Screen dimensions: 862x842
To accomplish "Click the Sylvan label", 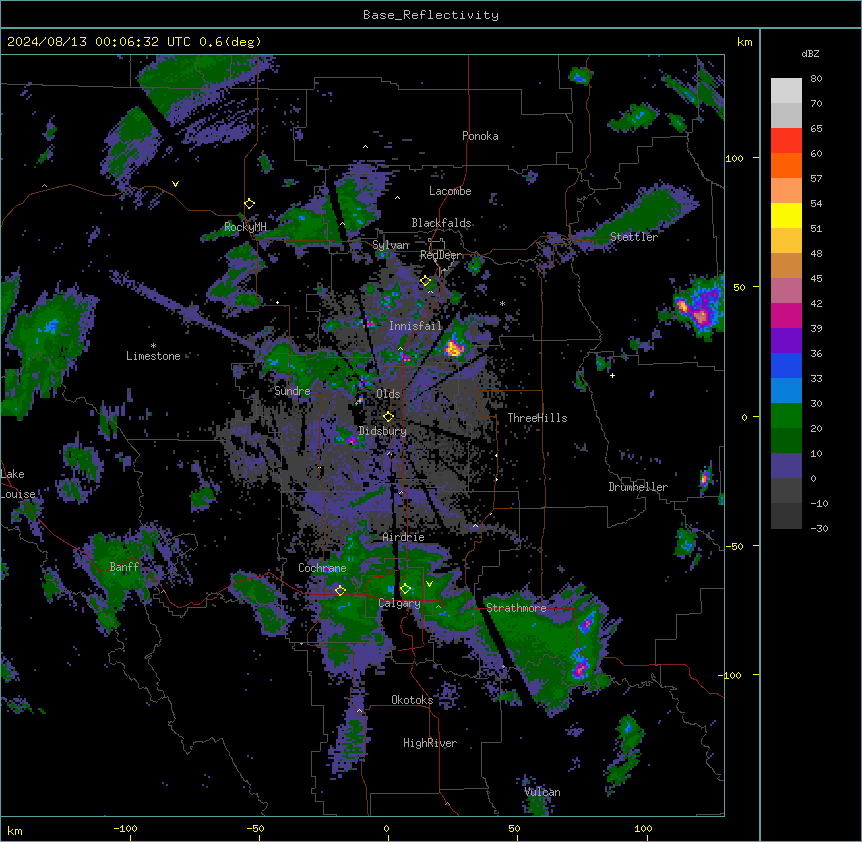I will coord(390,245).
